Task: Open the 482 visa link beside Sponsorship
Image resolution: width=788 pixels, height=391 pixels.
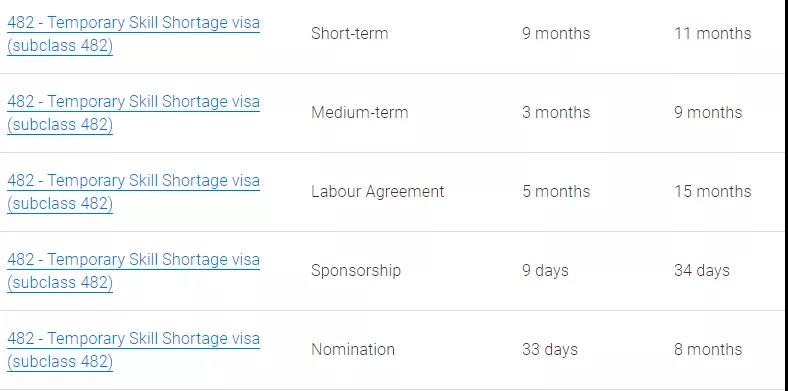Action: pos(133,271)
